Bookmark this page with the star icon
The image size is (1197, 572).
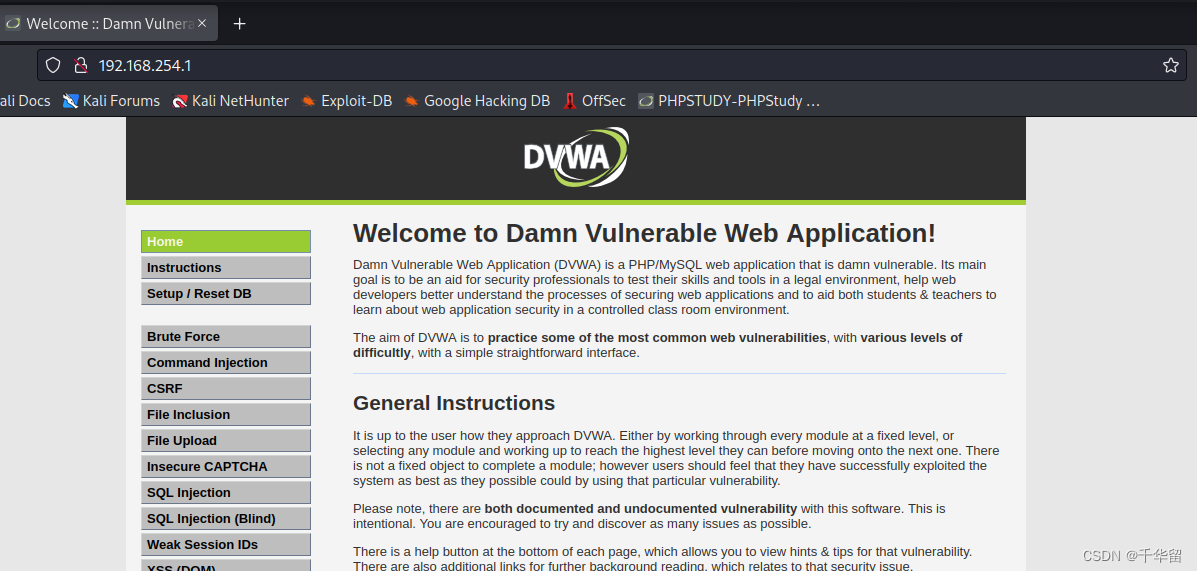(x=1170, y=66)
